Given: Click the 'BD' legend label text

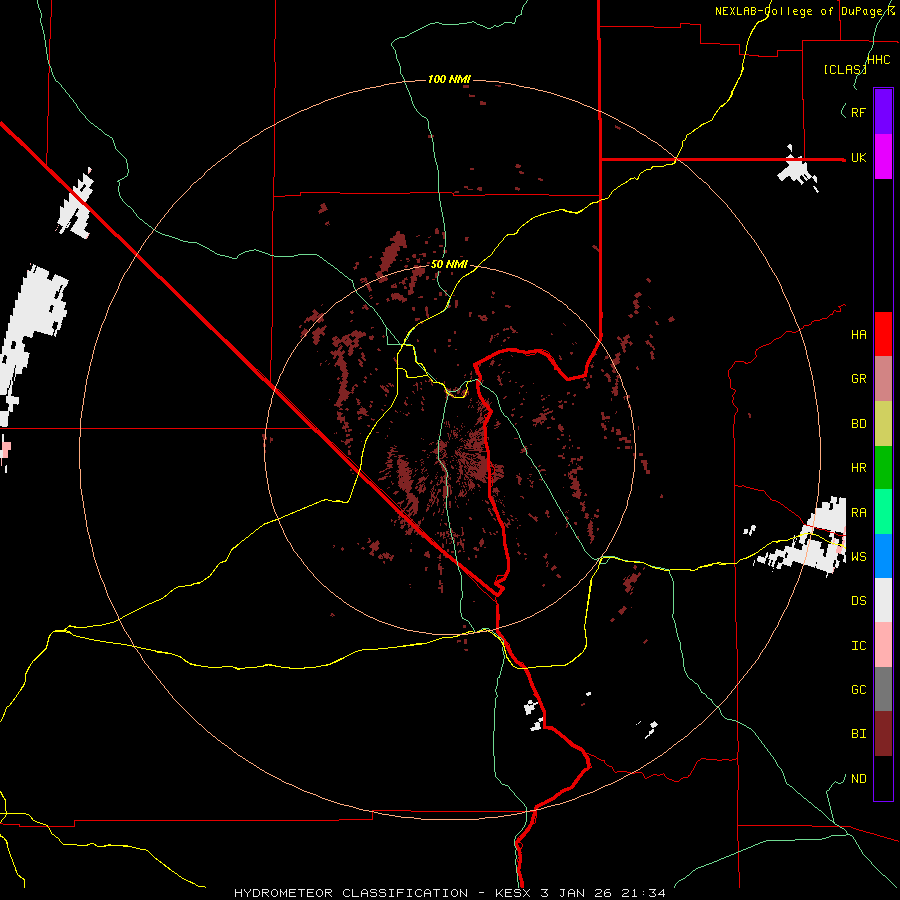Looking at the screenshot, I should (858, 424).
